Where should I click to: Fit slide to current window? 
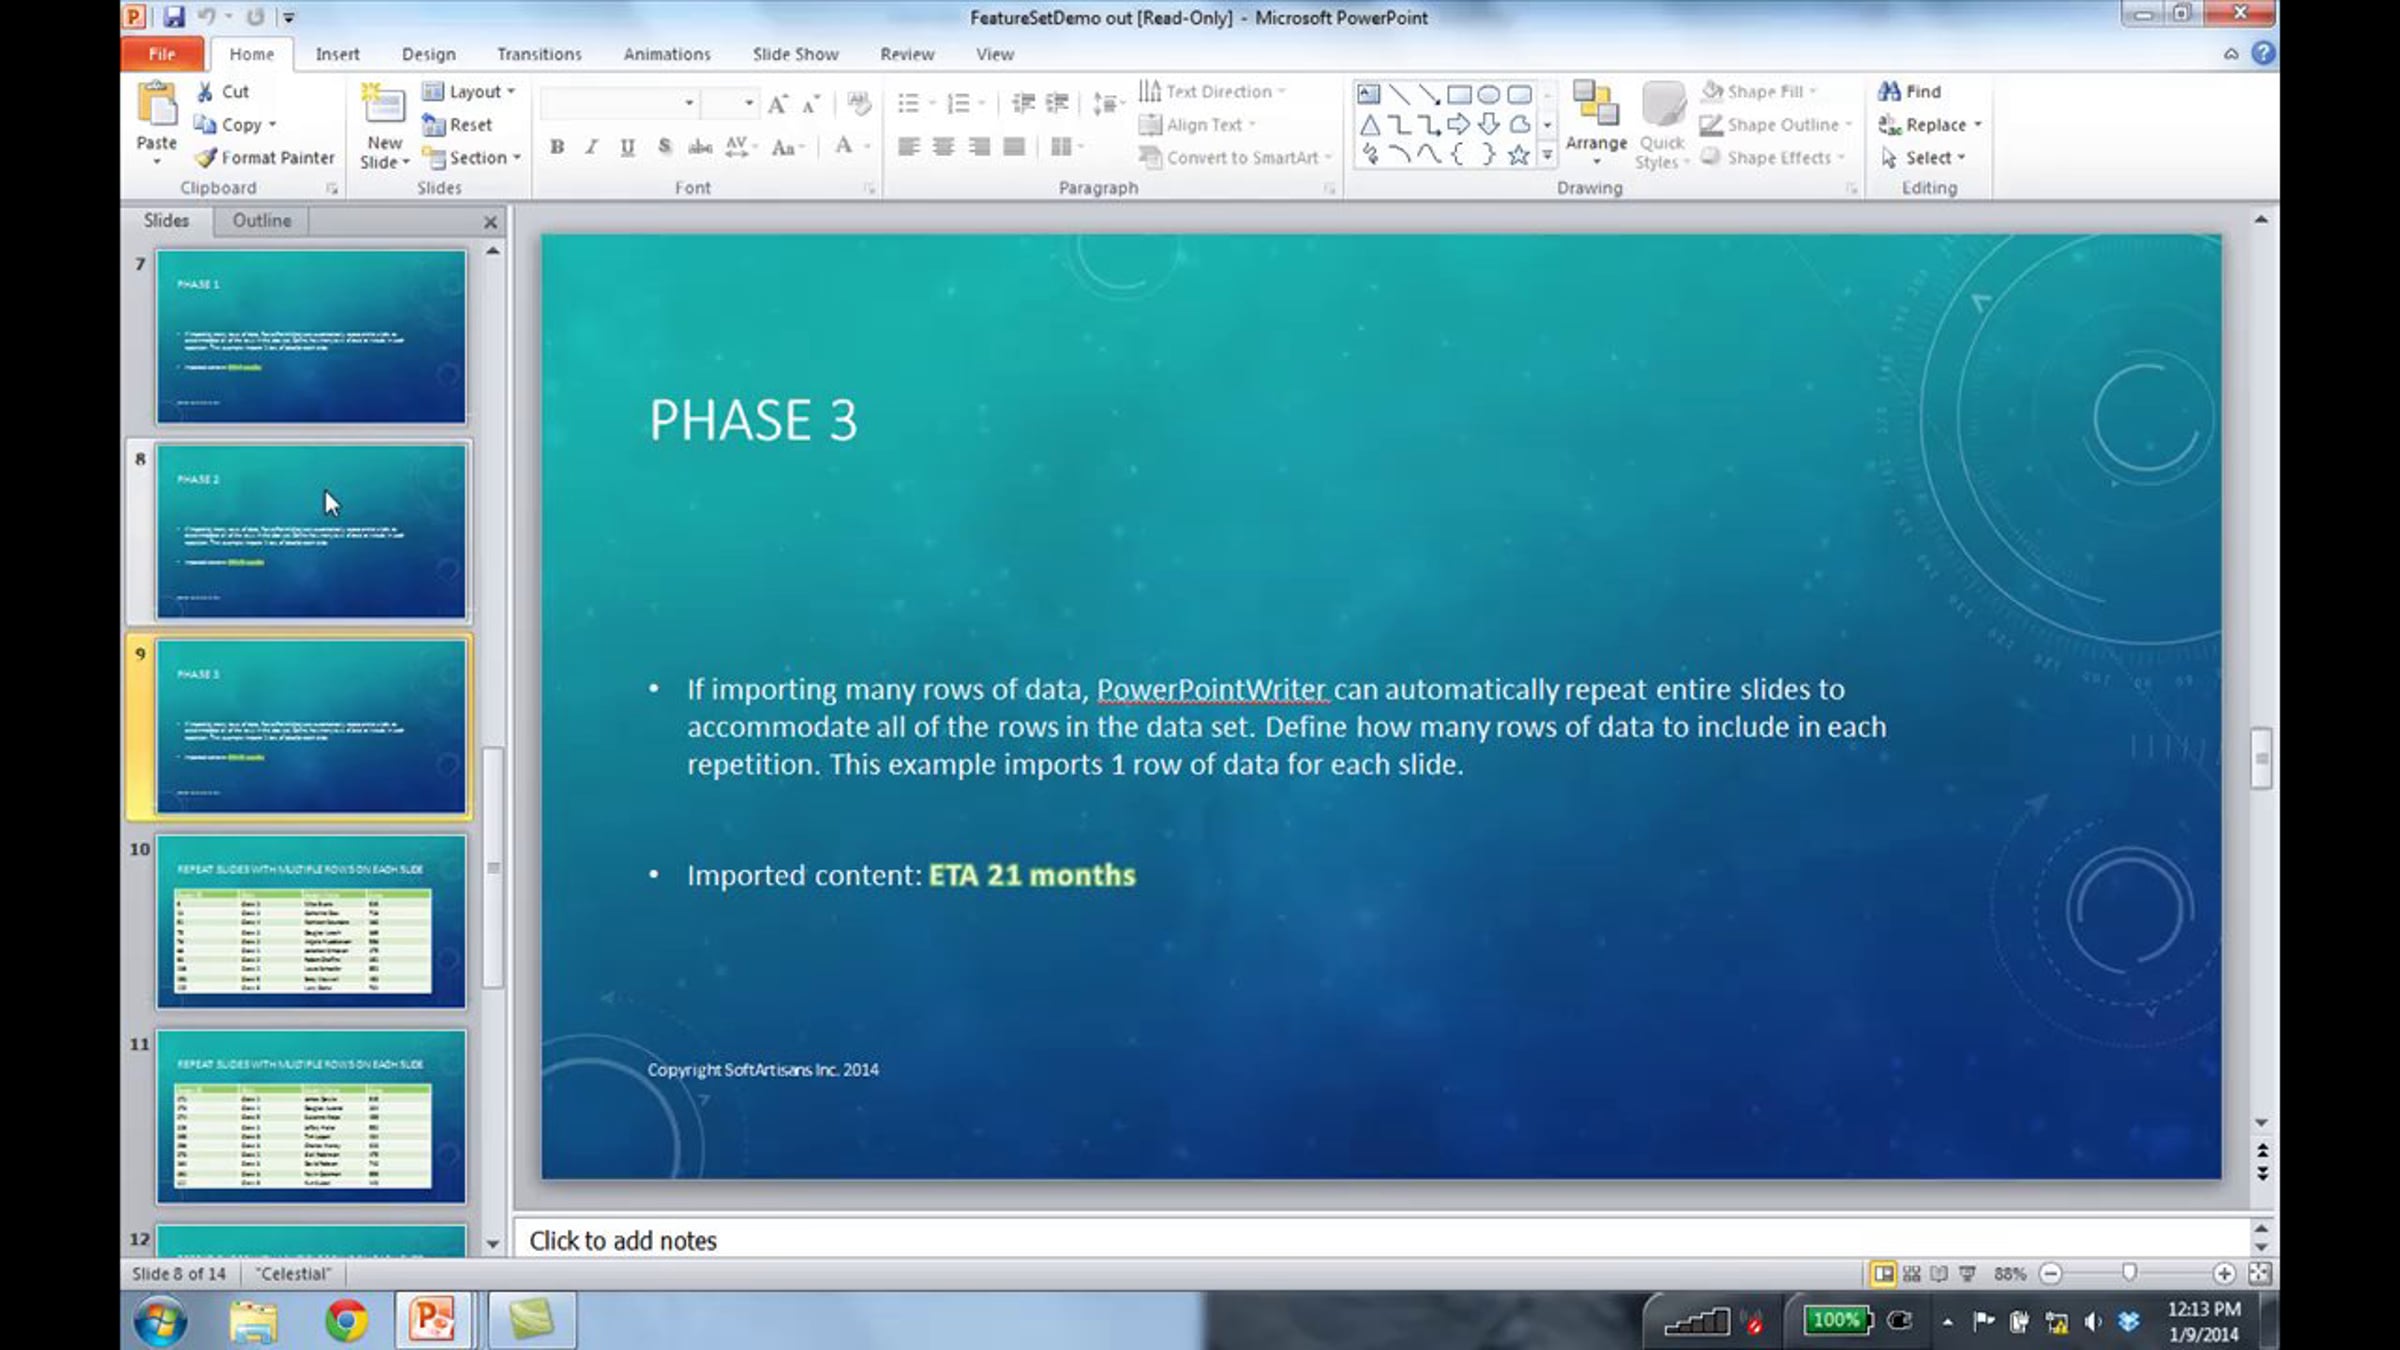2259,1273
